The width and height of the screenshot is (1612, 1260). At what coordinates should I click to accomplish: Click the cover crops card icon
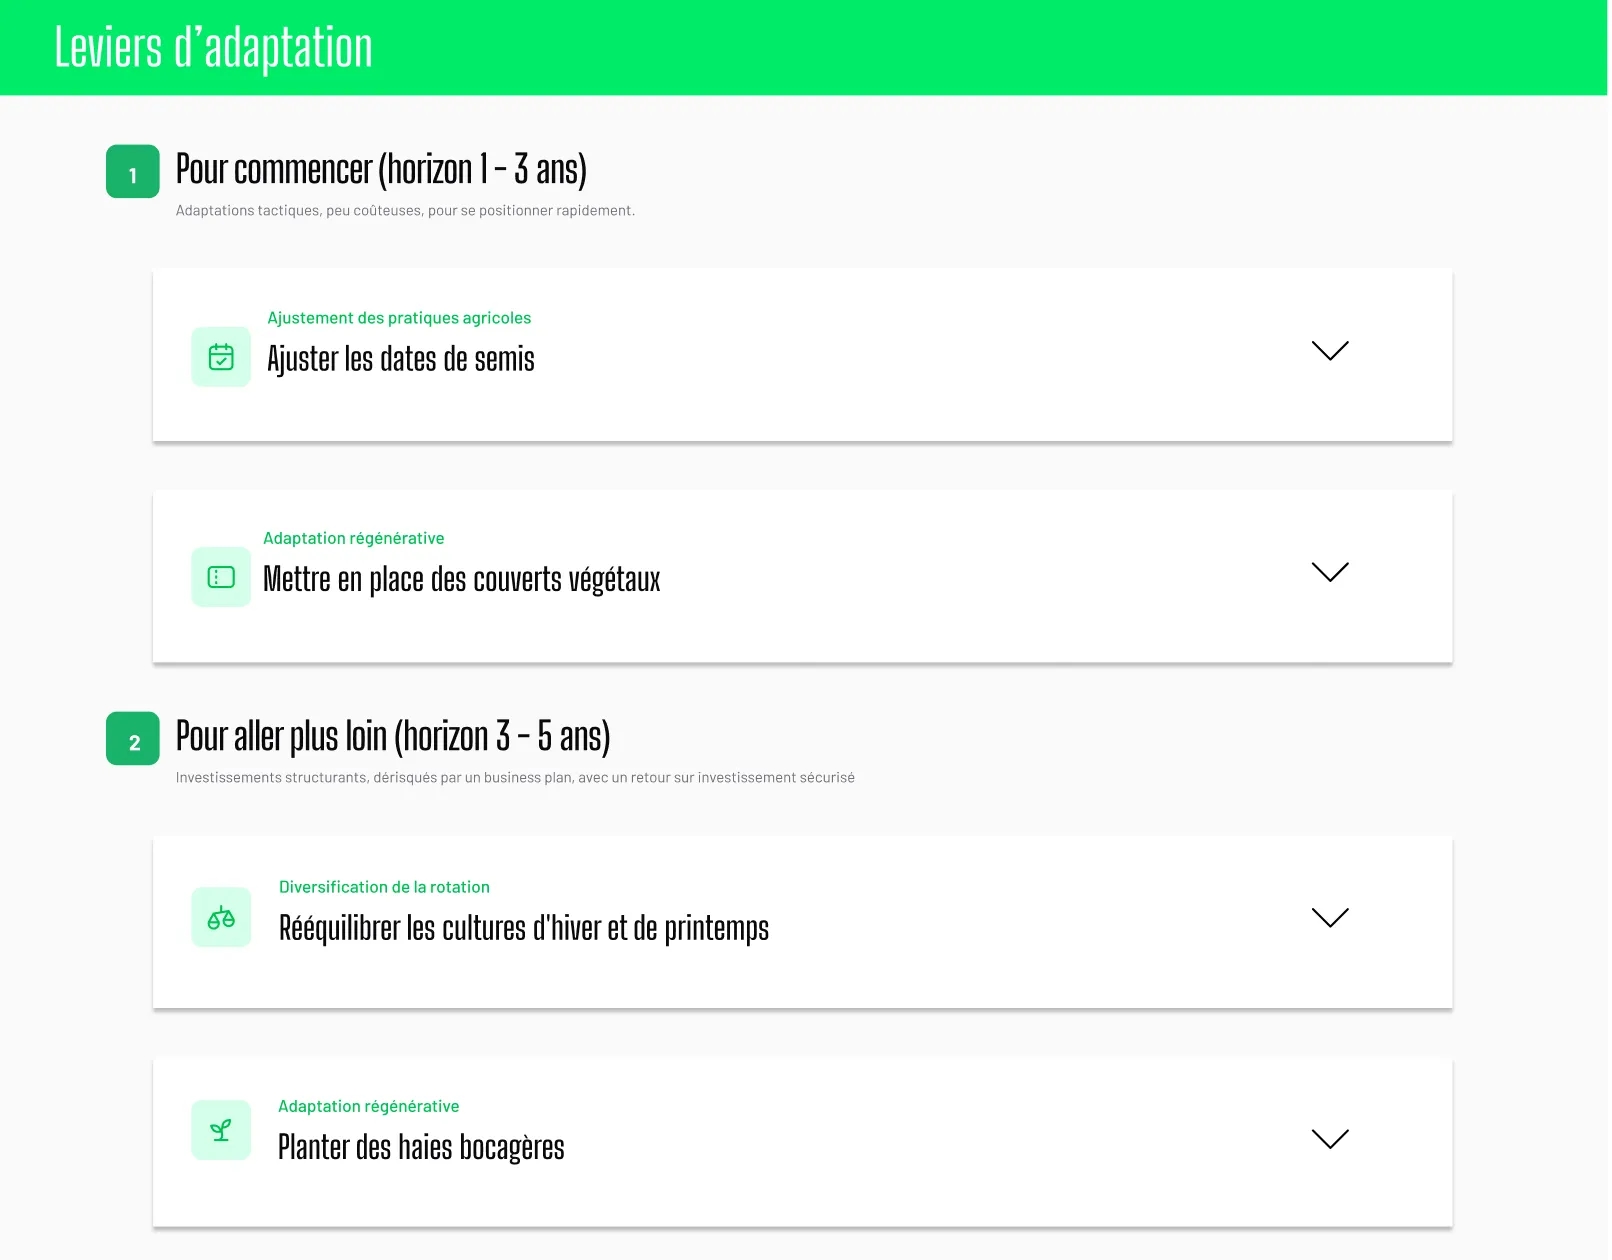pos(221,577)
